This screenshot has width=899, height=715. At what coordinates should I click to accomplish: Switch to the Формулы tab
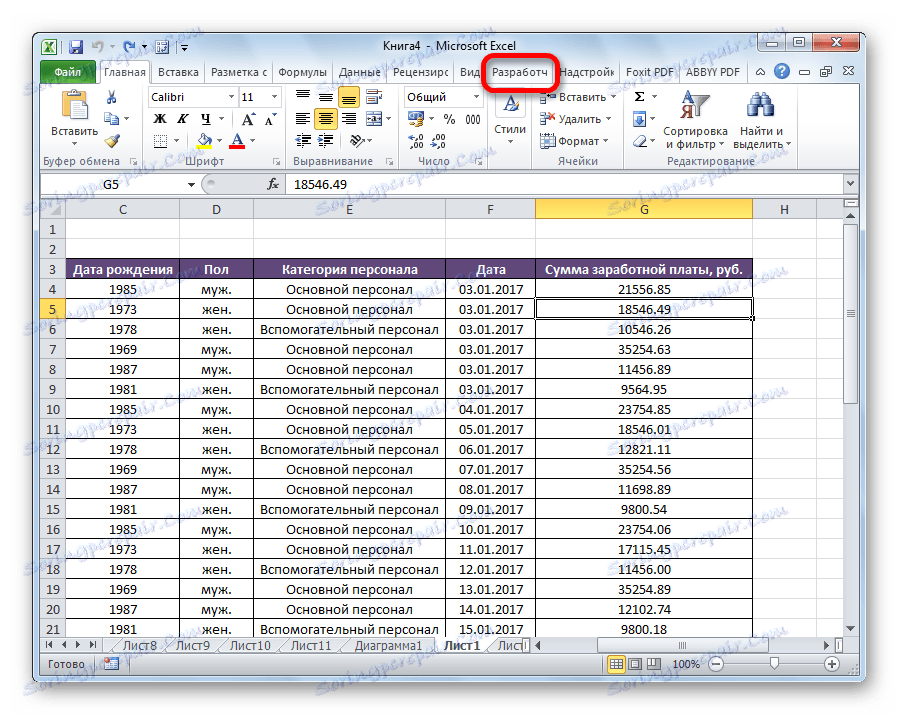(x=302, y=72)
